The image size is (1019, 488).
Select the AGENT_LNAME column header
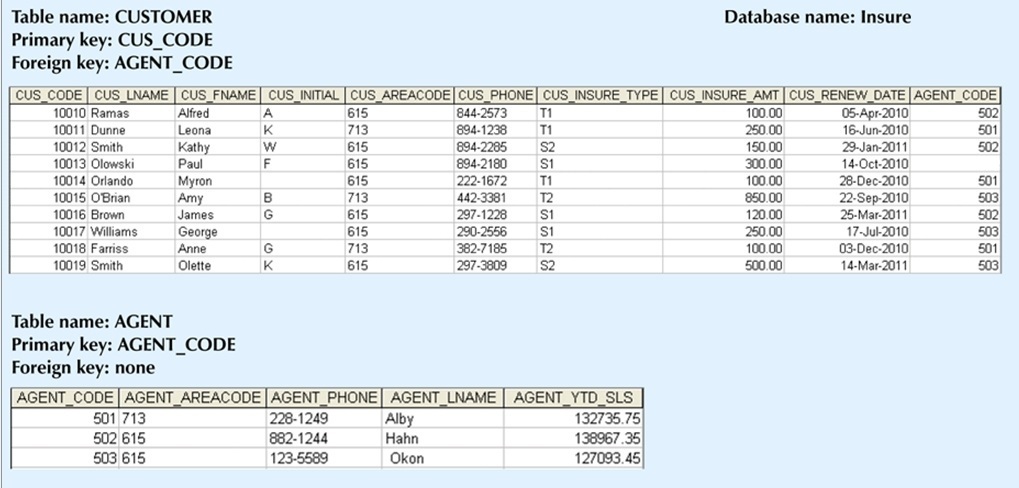(443, 398)
